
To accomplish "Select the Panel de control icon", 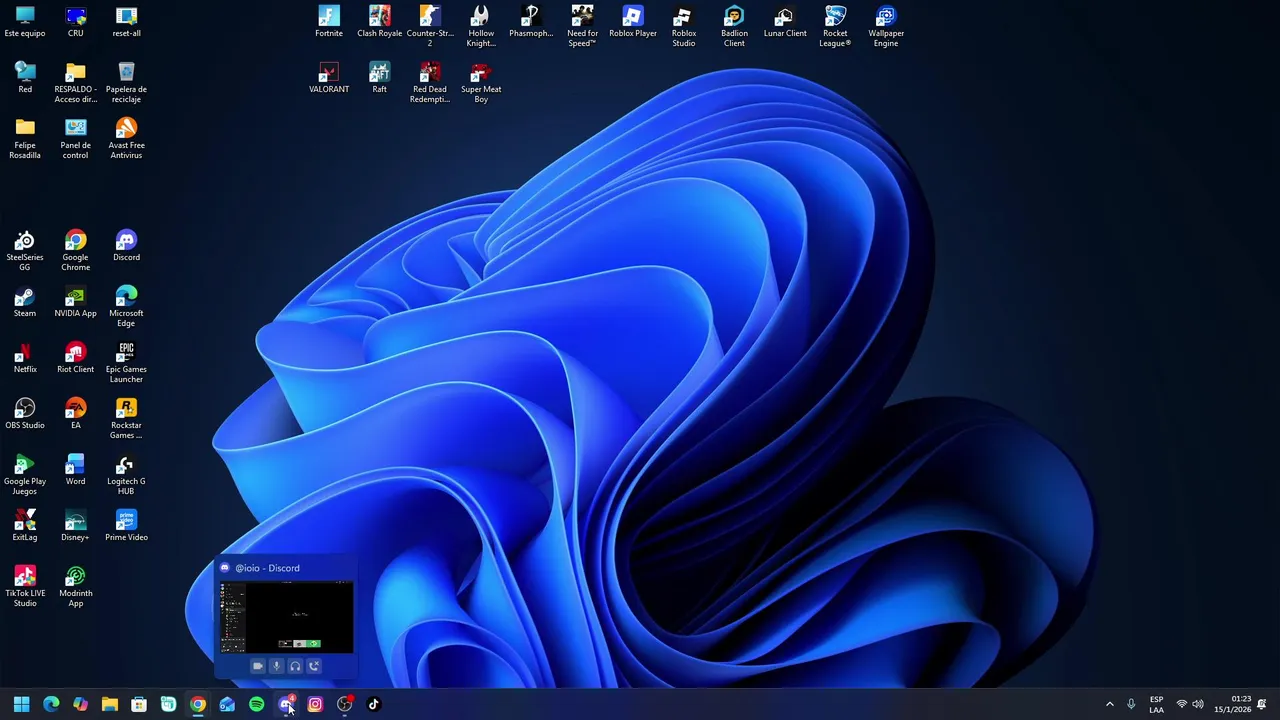I will click(x=76, y=138).
